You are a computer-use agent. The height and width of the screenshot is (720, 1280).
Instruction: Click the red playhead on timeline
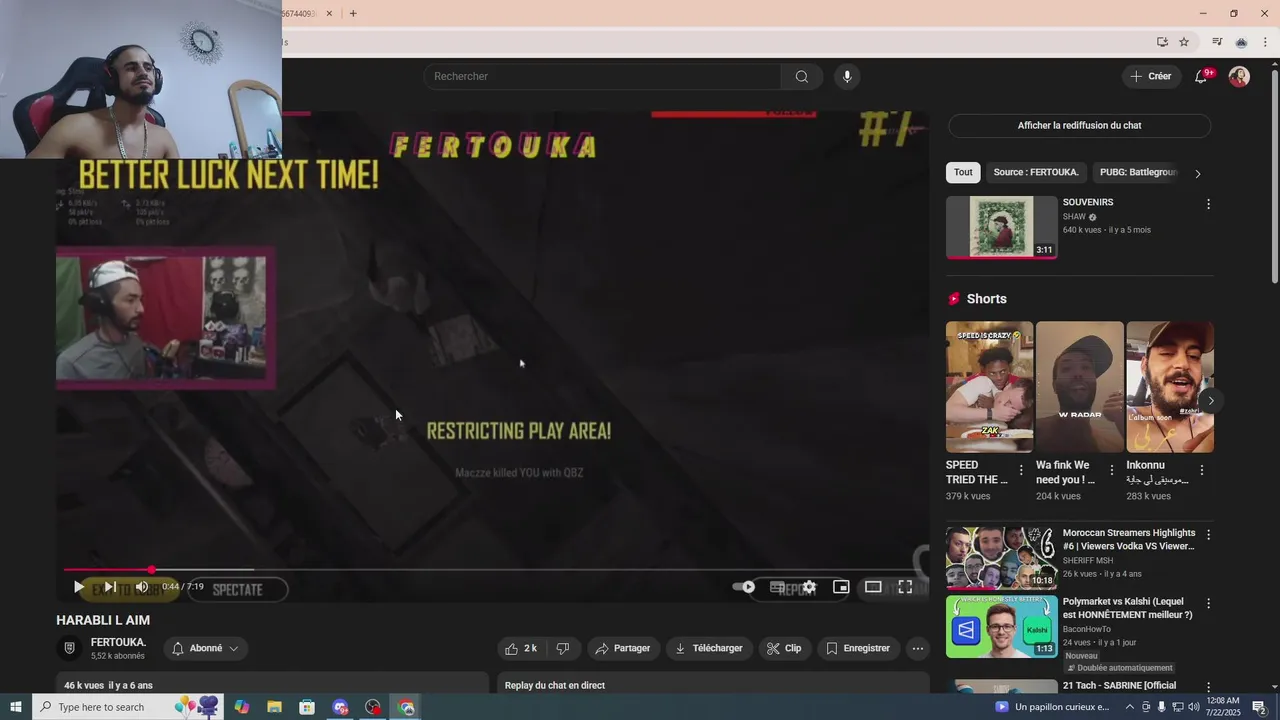[151, 570]
